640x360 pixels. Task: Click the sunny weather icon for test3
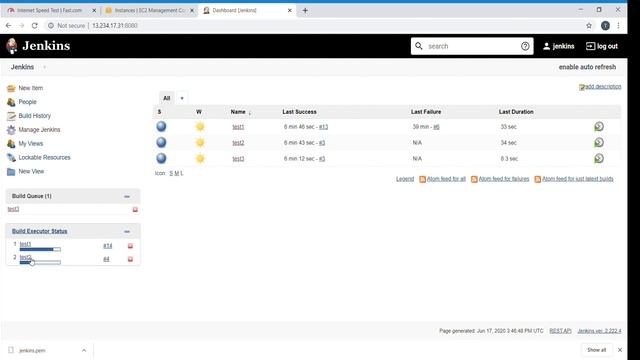(200, 158)
